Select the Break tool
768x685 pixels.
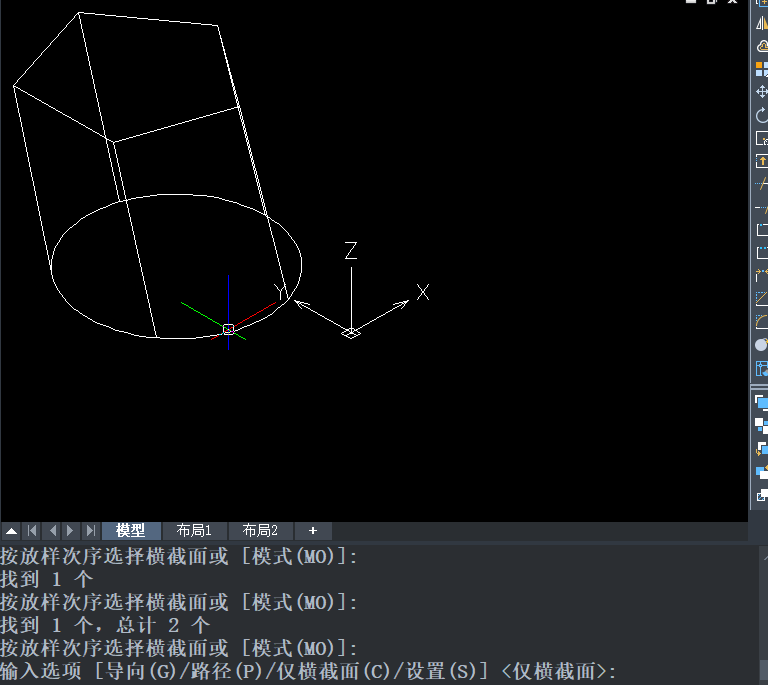[x=762, y=253]
